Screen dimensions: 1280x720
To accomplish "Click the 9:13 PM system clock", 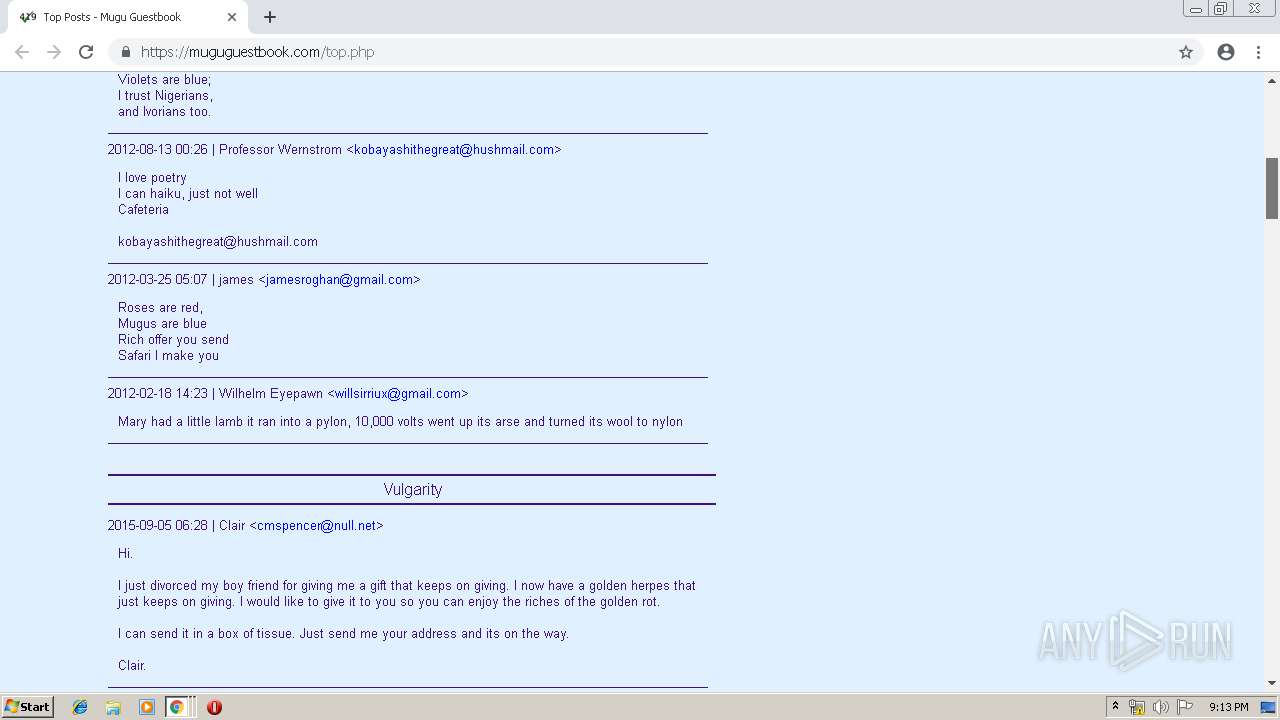I will pos(1228,707).
